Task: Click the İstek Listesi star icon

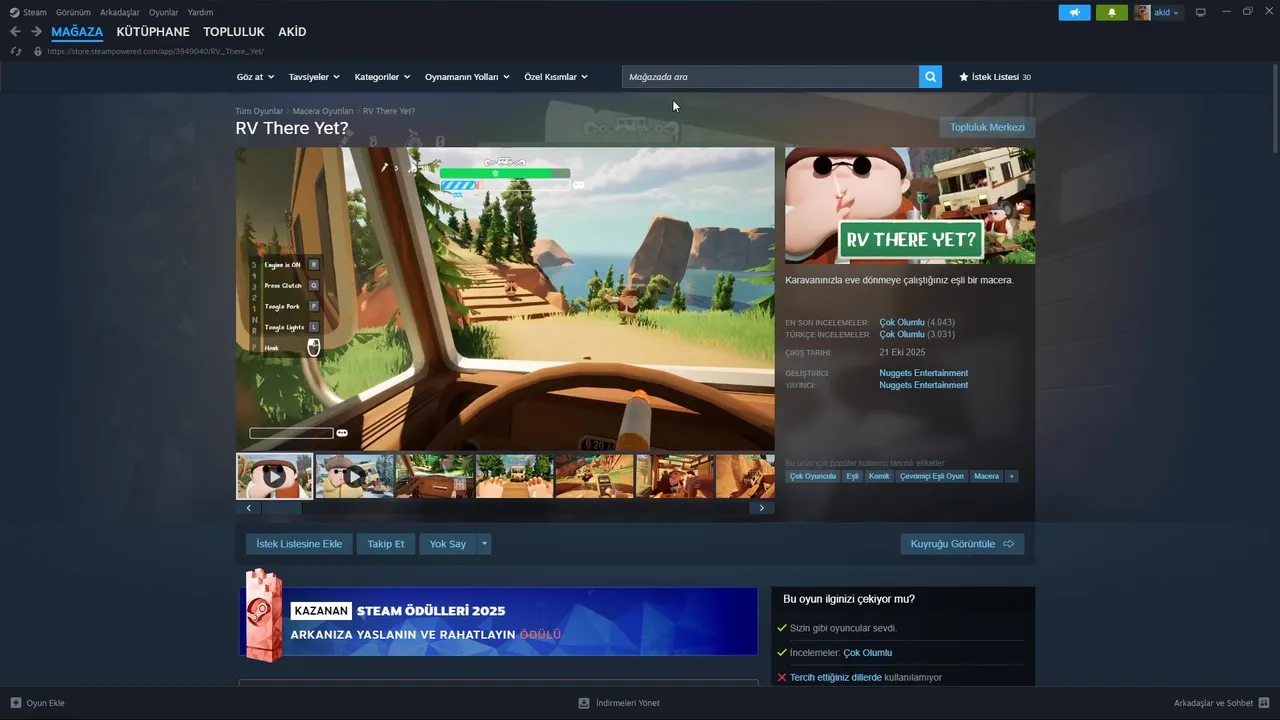Action: 964,77
